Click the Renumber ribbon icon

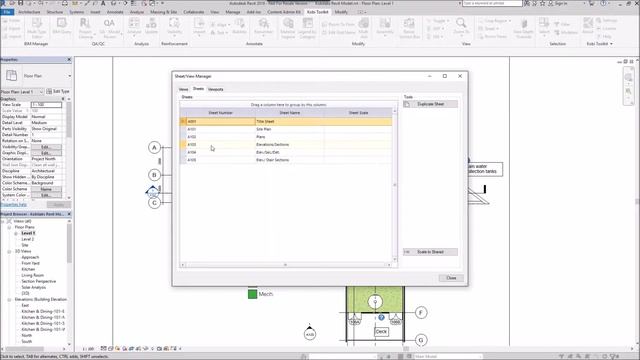point(264,27)
